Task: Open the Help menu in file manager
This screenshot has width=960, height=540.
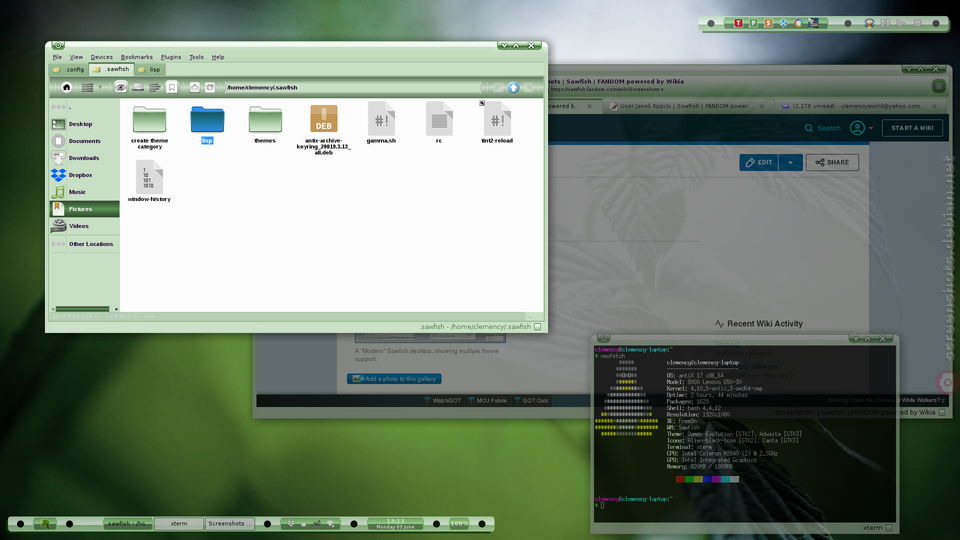Action: [x=218, y=57]
